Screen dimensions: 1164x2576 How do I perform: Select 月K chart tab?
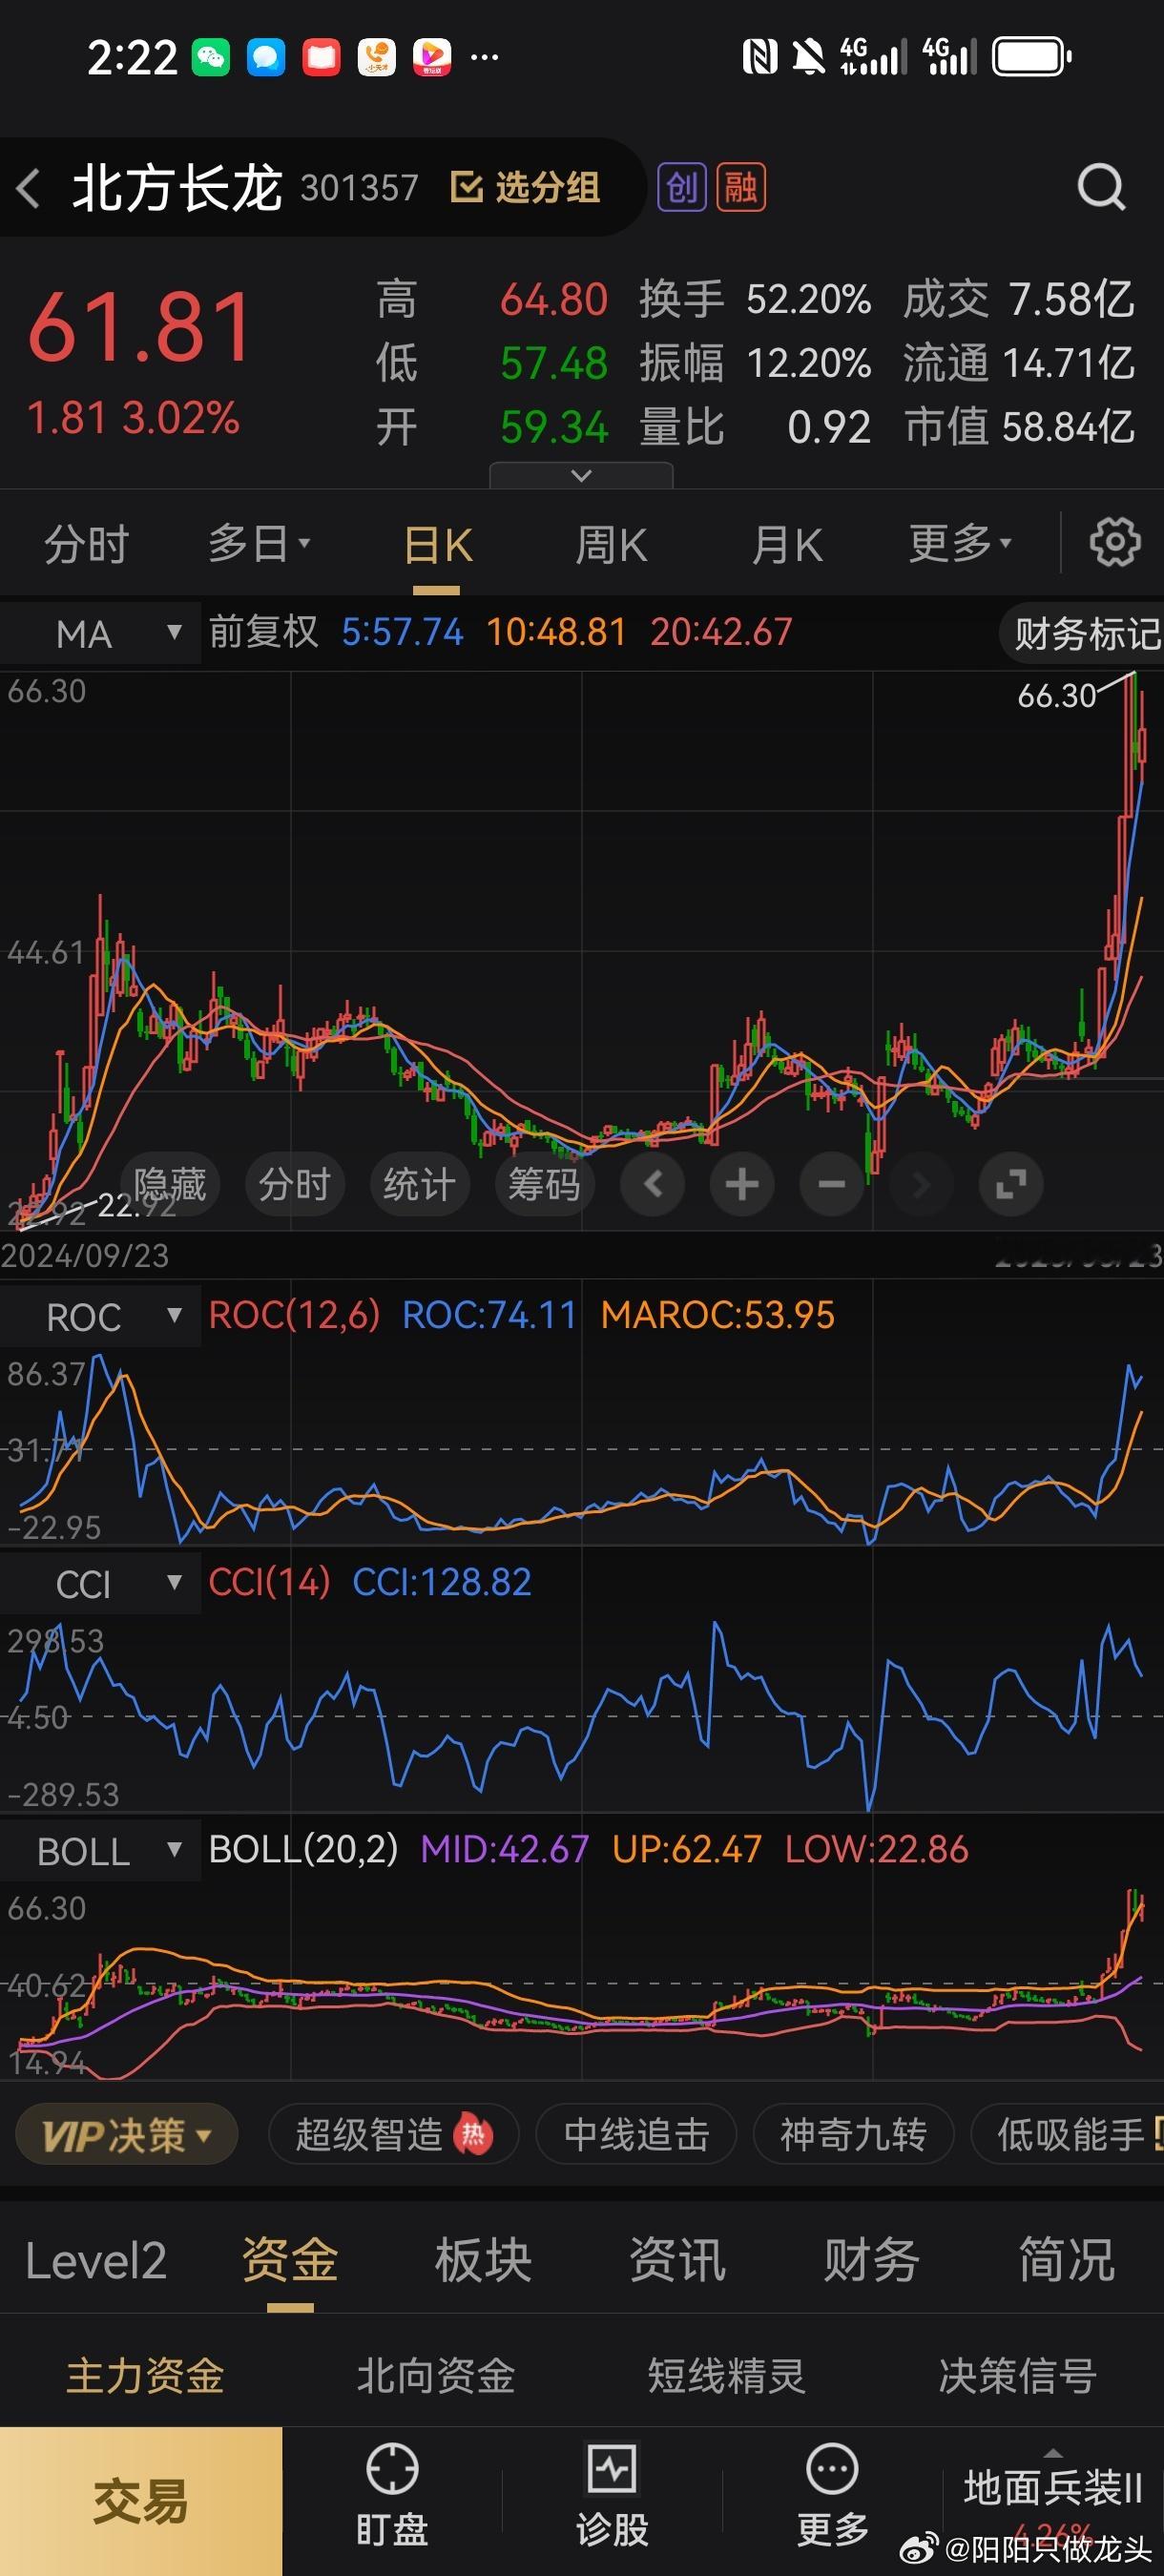click(787, 545)
